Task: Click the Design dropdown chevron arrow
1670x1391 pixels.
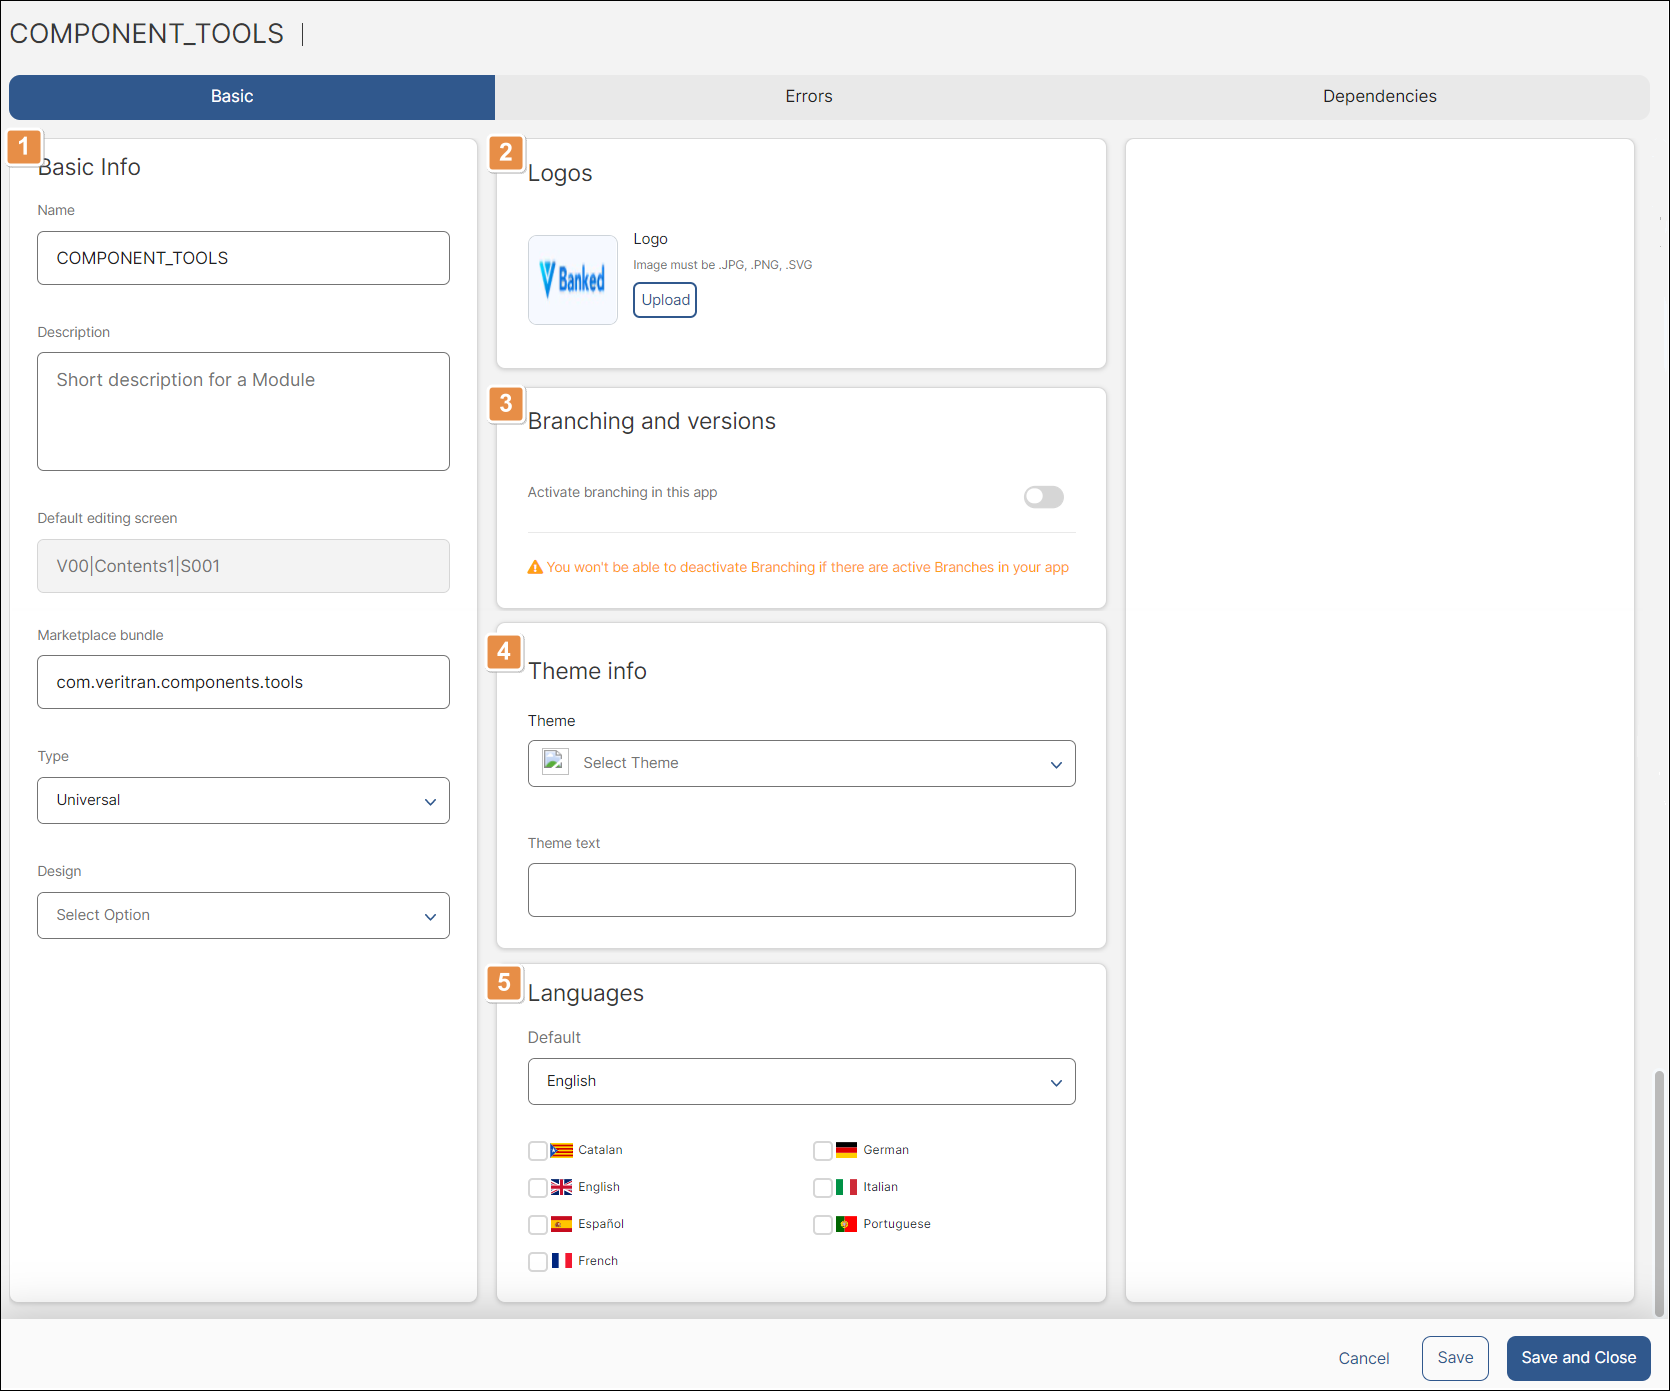Action: click(x=430, y=917)
